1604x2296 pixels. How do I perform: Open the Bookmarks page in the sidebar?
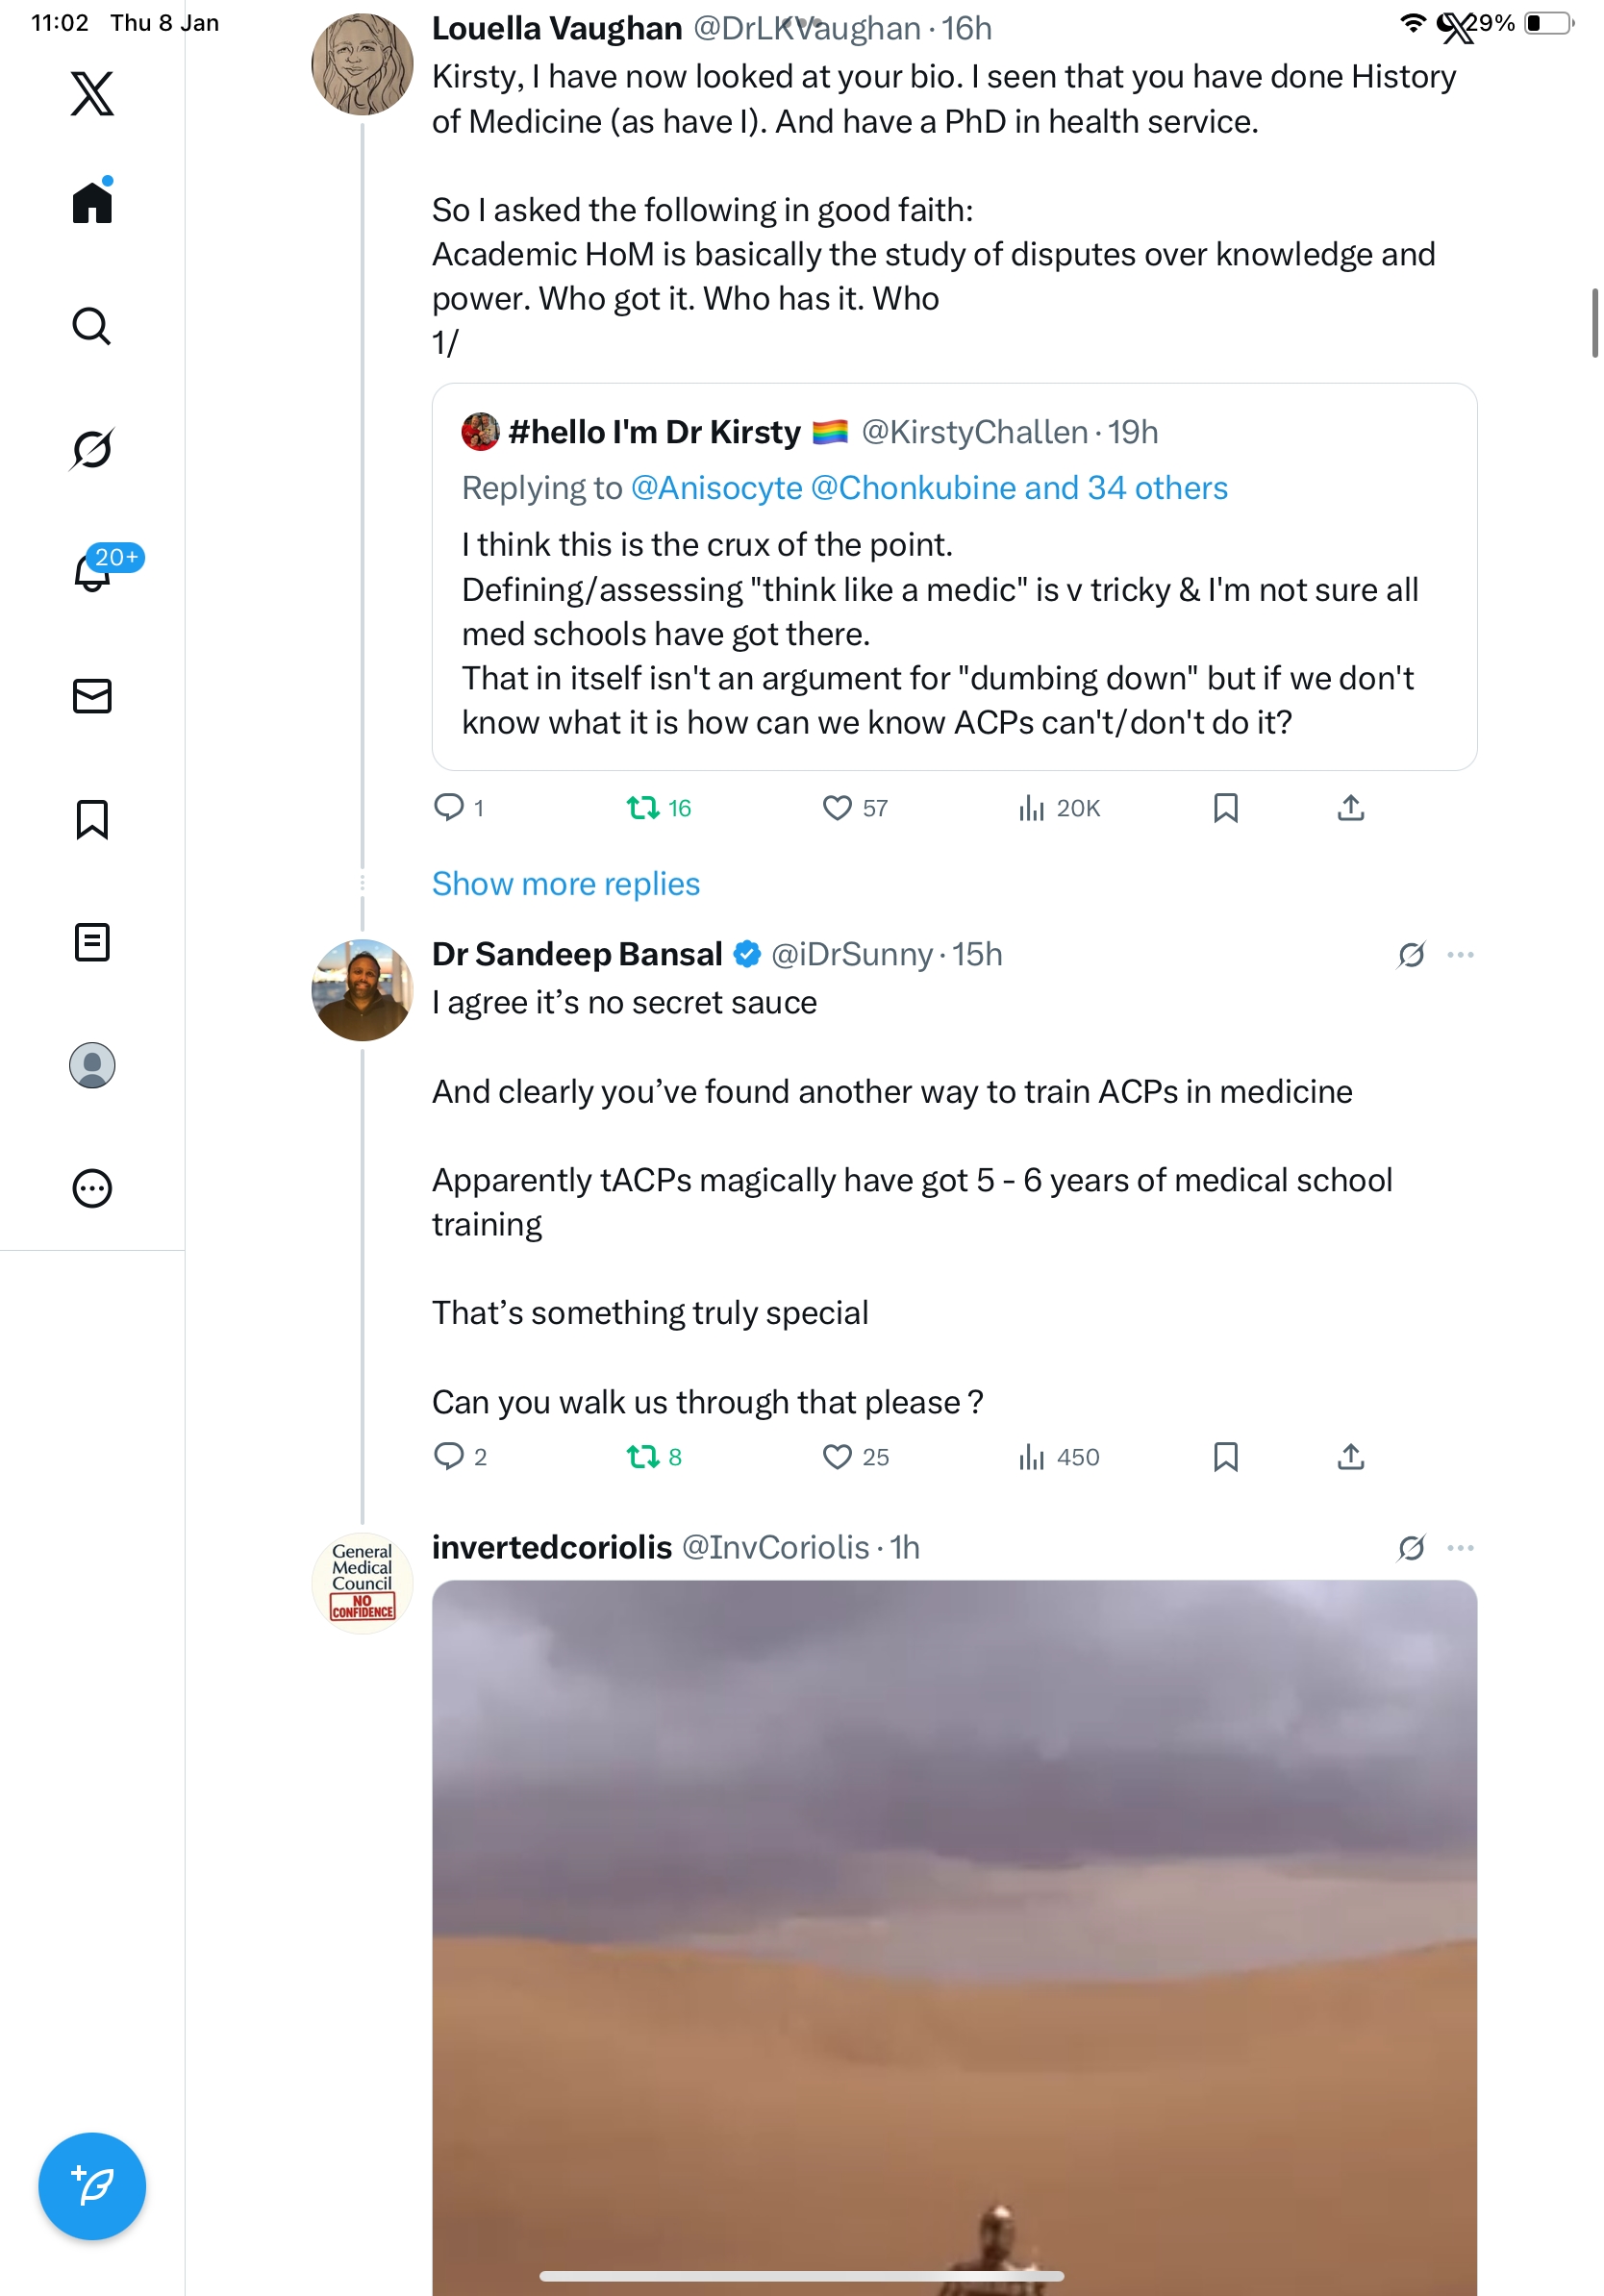[x=92, y=819]
